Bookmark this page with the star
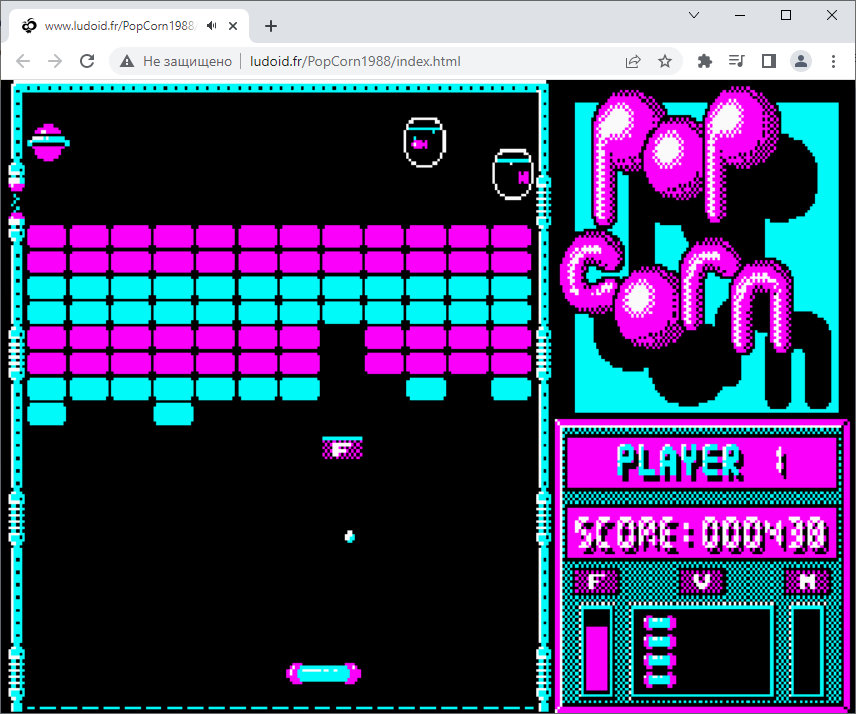The height and width of the screenshot is (714, 856). point(664,61)
